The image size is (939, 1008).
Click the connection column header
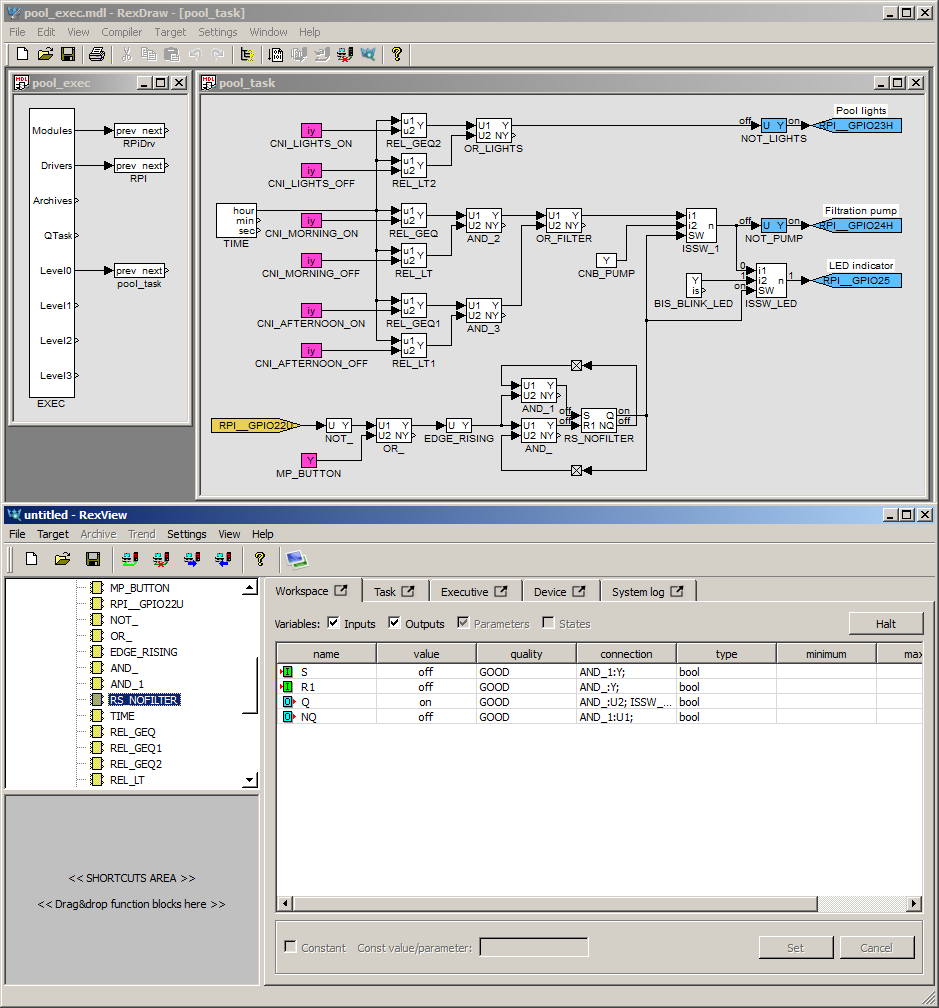[x=626, y=654]
